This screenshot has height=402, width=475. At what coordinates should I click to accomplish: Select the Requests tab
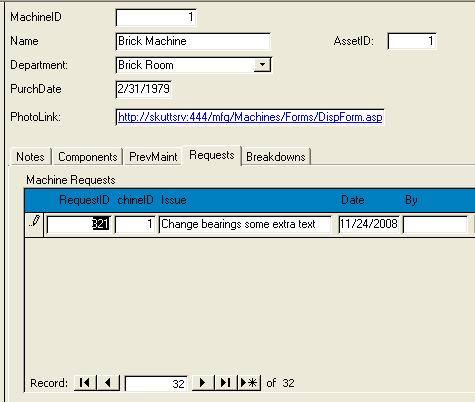point(212,155)
